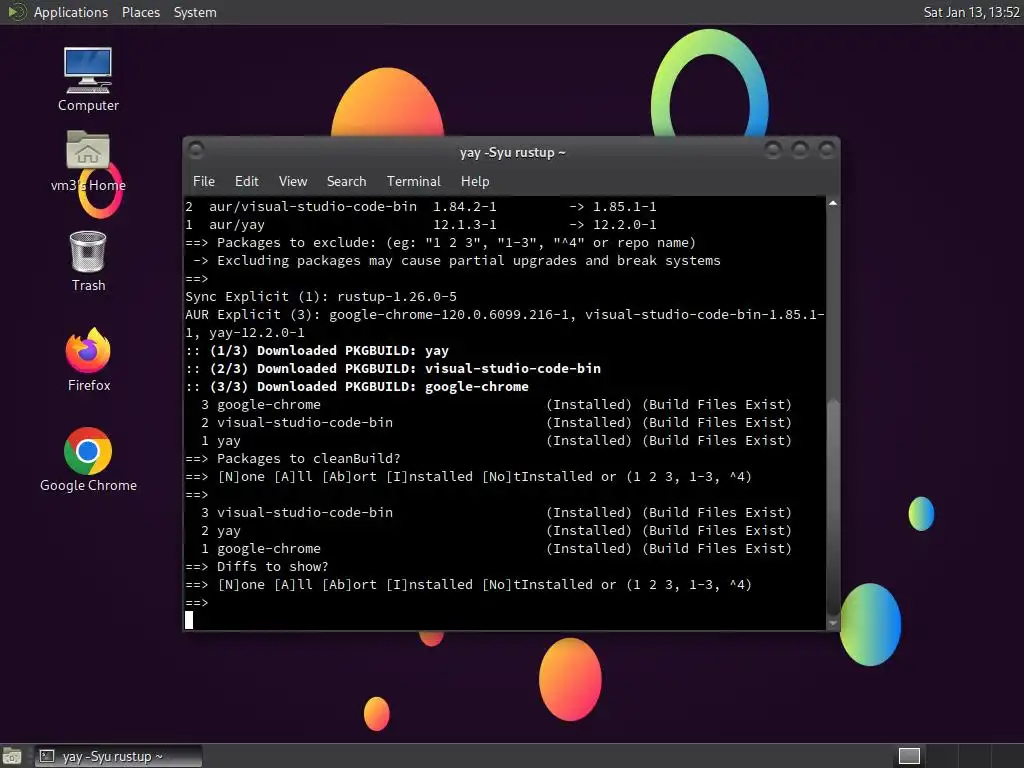Click '(2/3) Downloaded PKGBUILD: visual-studio-code-bin' line
The width and height of the screenshot is (1024, 768).
pos(393,368)
